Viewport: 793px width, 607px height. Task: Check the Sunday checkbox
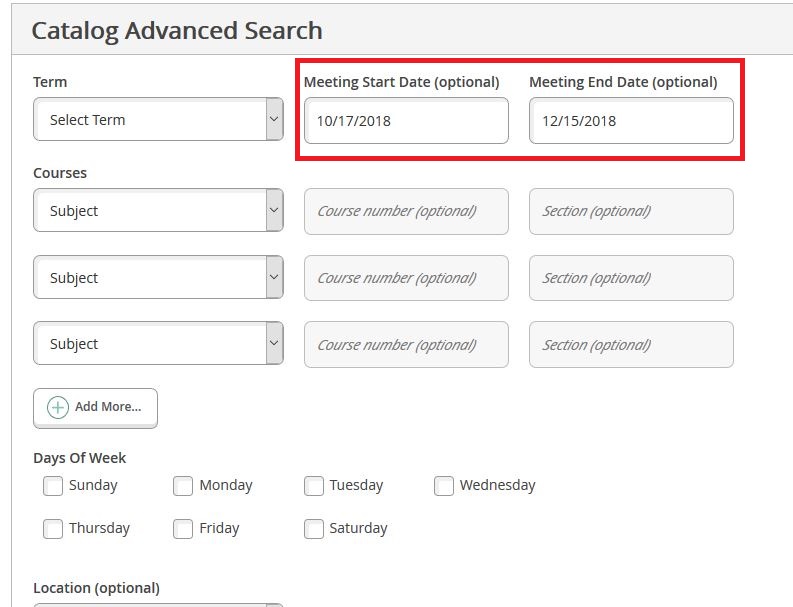coord(53,486)
